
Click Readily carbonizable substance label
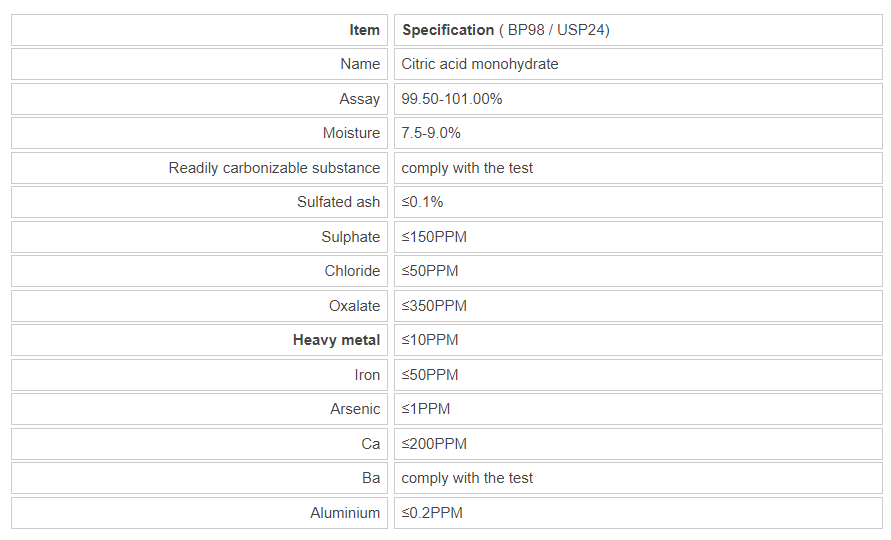(x=274, y=168)
